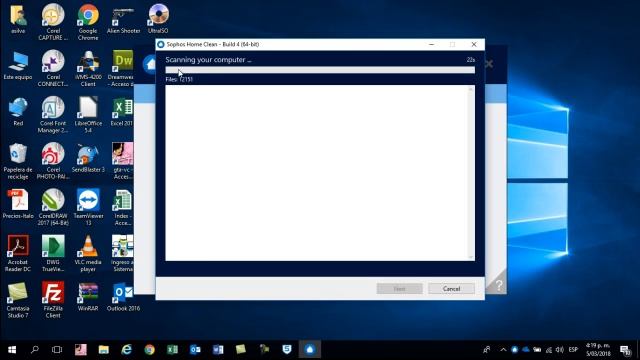Click inside the empty scan results list
This screenshot has width=640, height=360.
coord(316,173)
